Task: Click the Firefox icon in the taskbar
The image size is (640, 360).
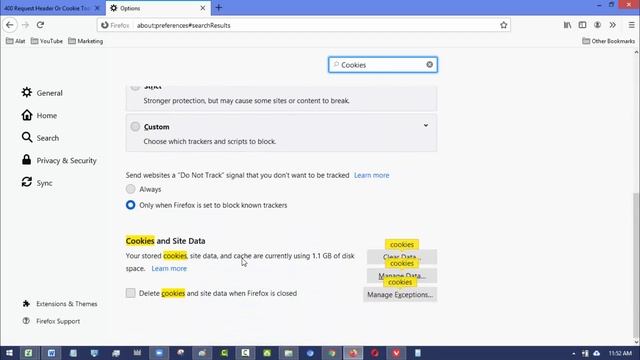Action: [x=353, y=353]
